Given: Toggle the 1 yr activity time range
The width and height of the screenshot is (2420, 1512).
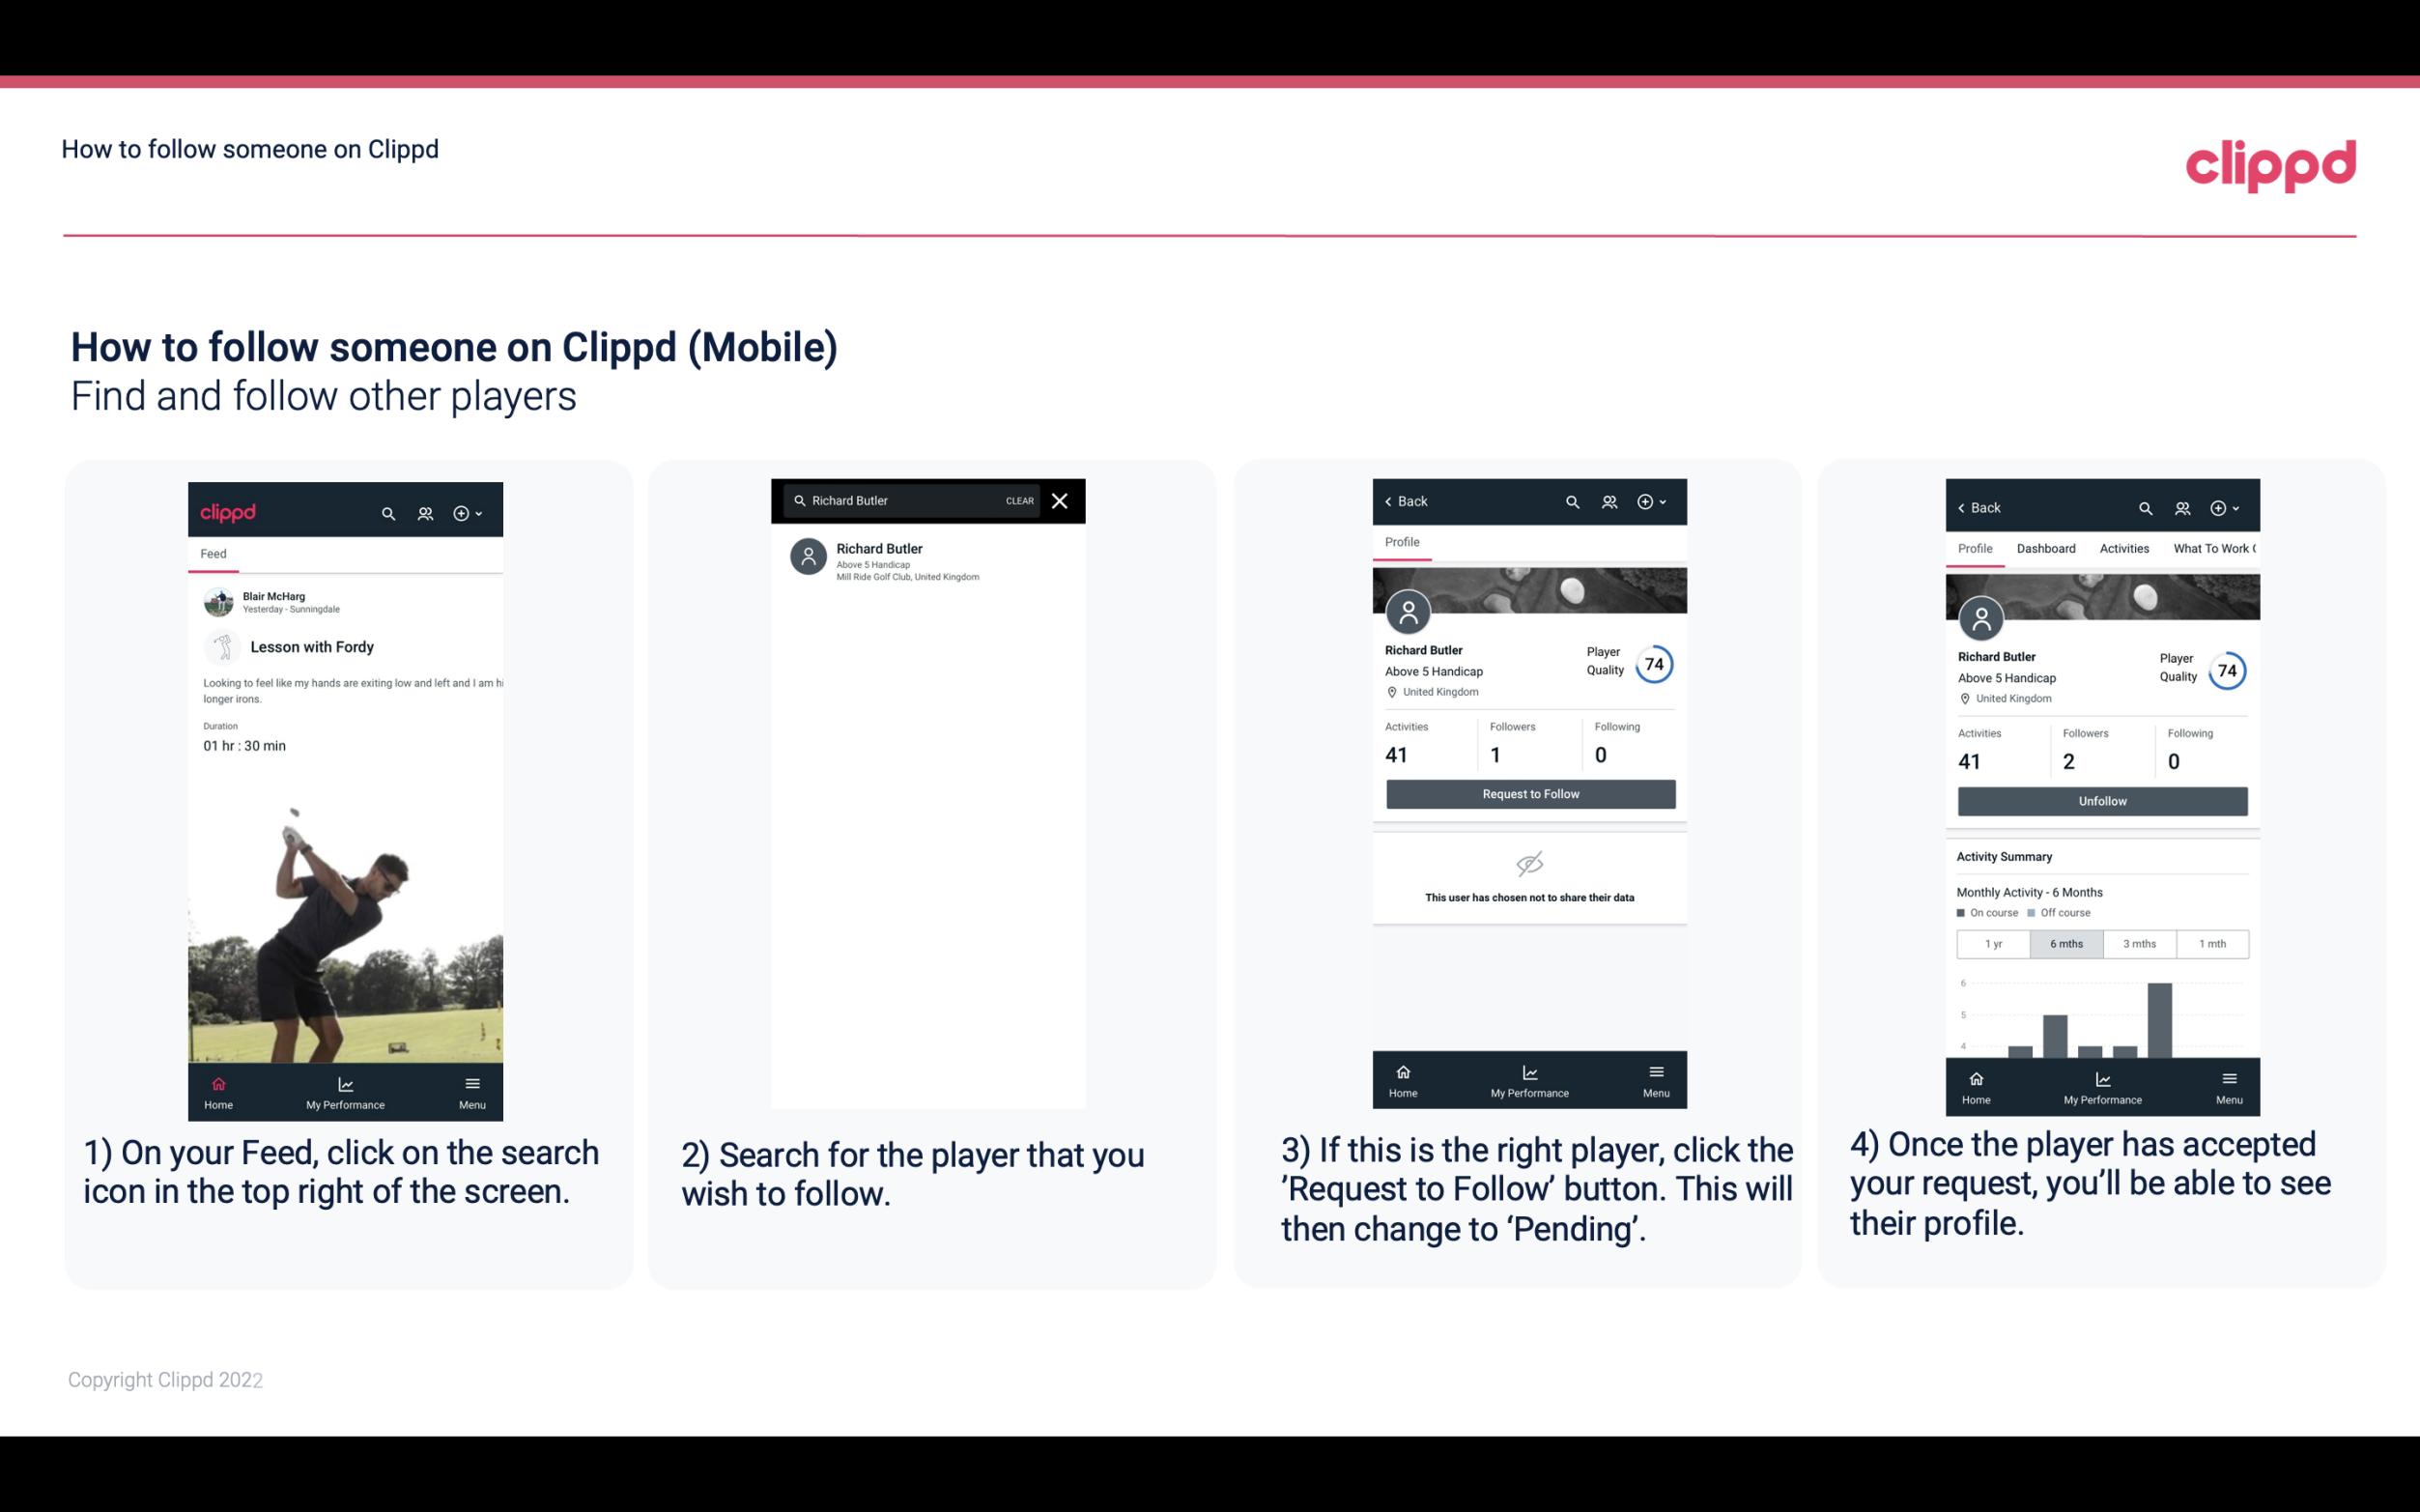Looking at the screenshot, I should point(1993,942).
